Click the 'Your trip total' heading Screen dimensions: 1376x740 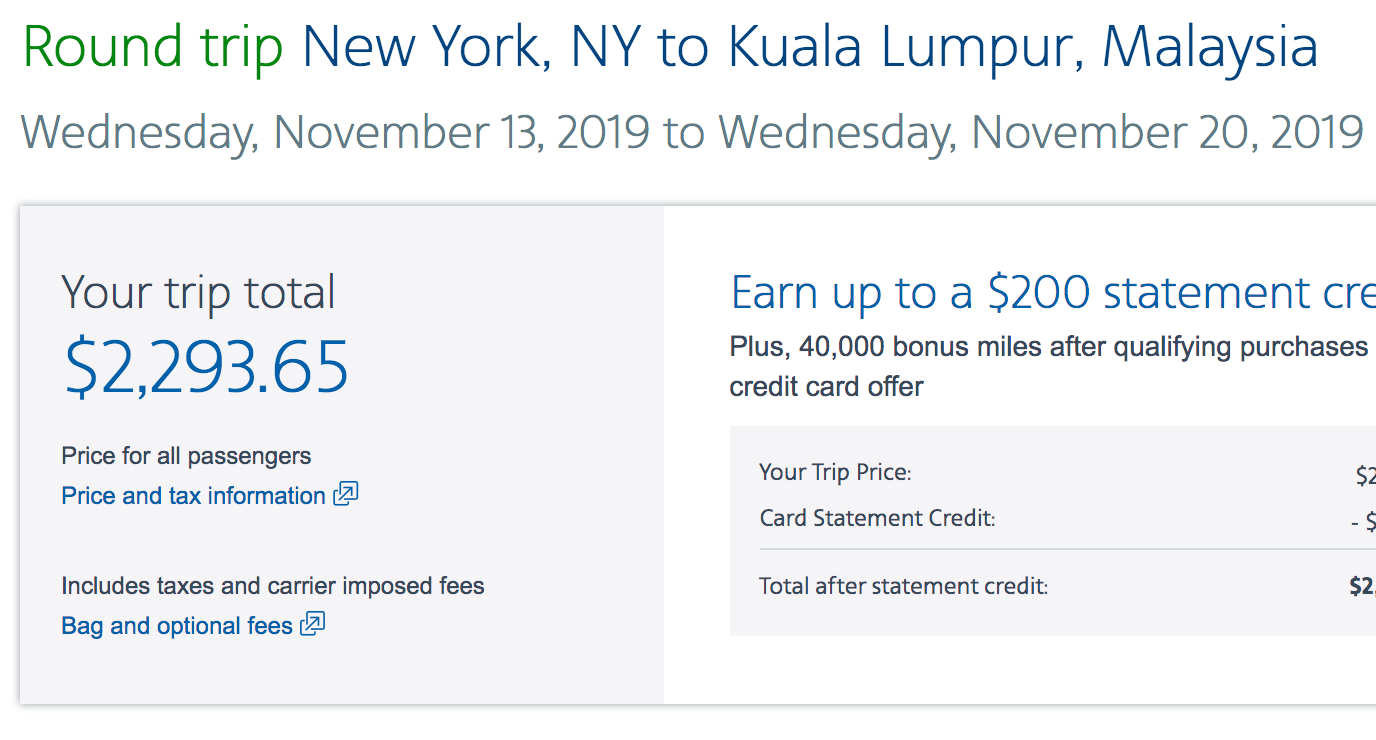point(198,293)
